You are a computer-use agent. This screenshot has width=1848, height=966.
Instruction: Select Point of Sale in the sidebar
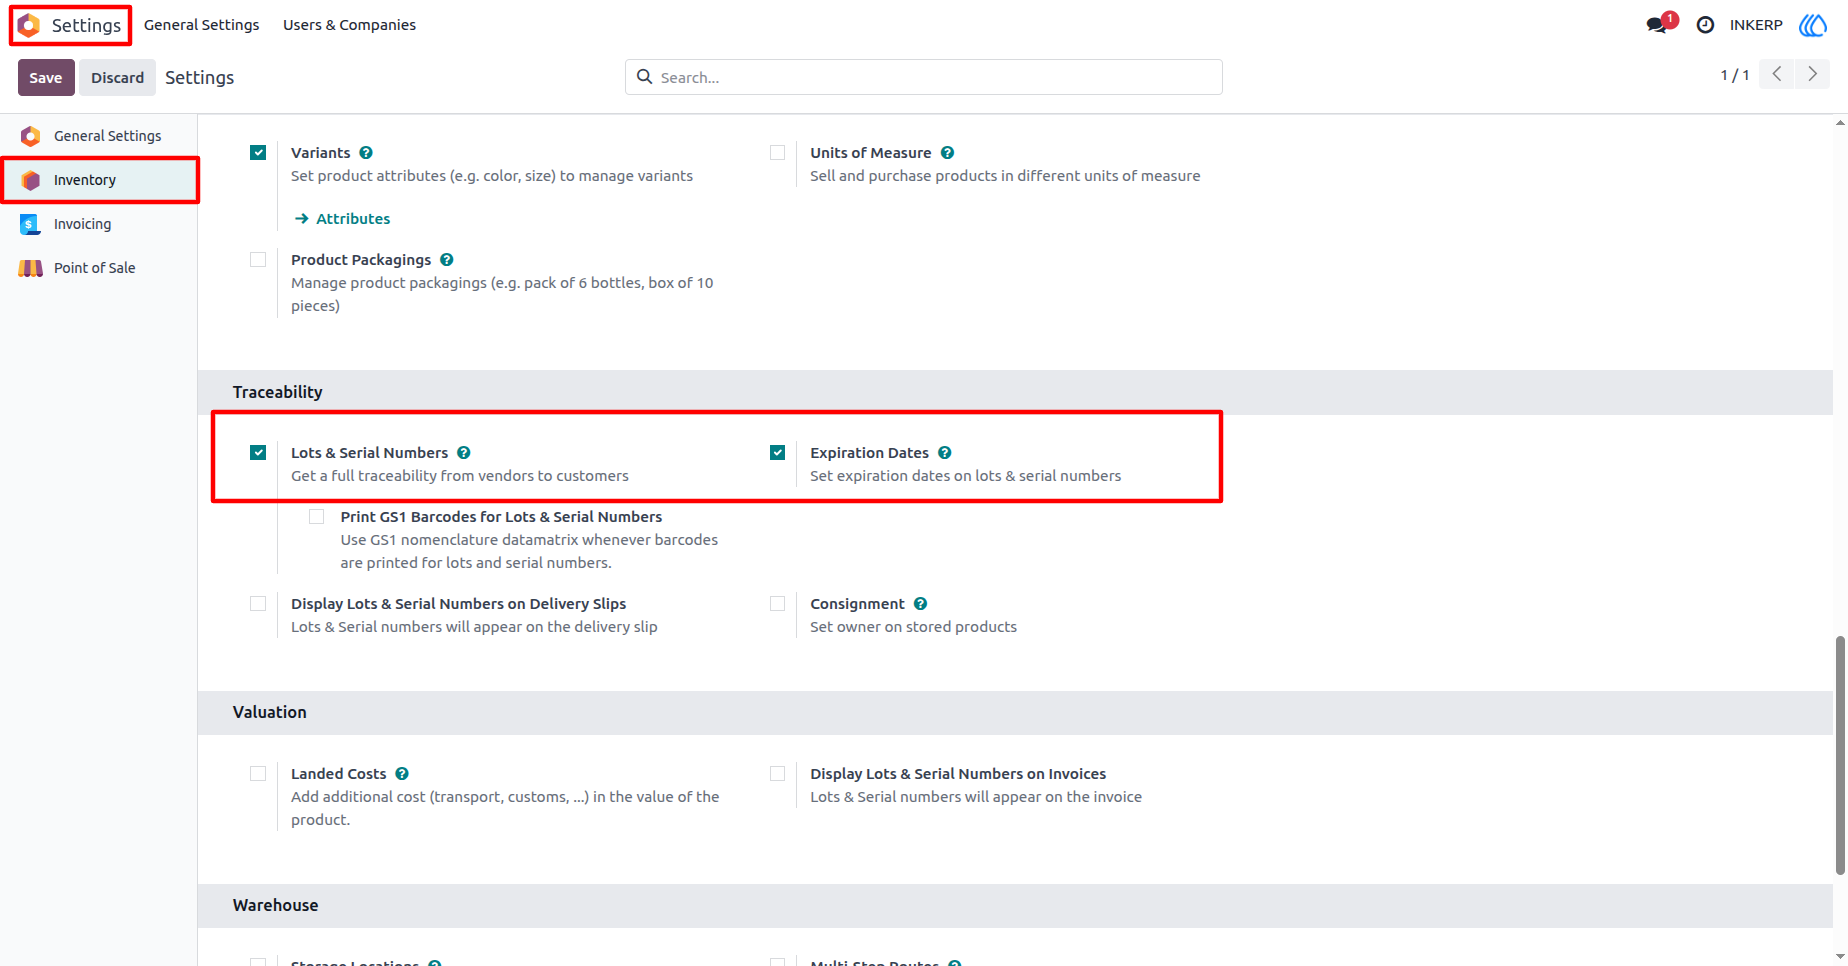click(99, 268)
